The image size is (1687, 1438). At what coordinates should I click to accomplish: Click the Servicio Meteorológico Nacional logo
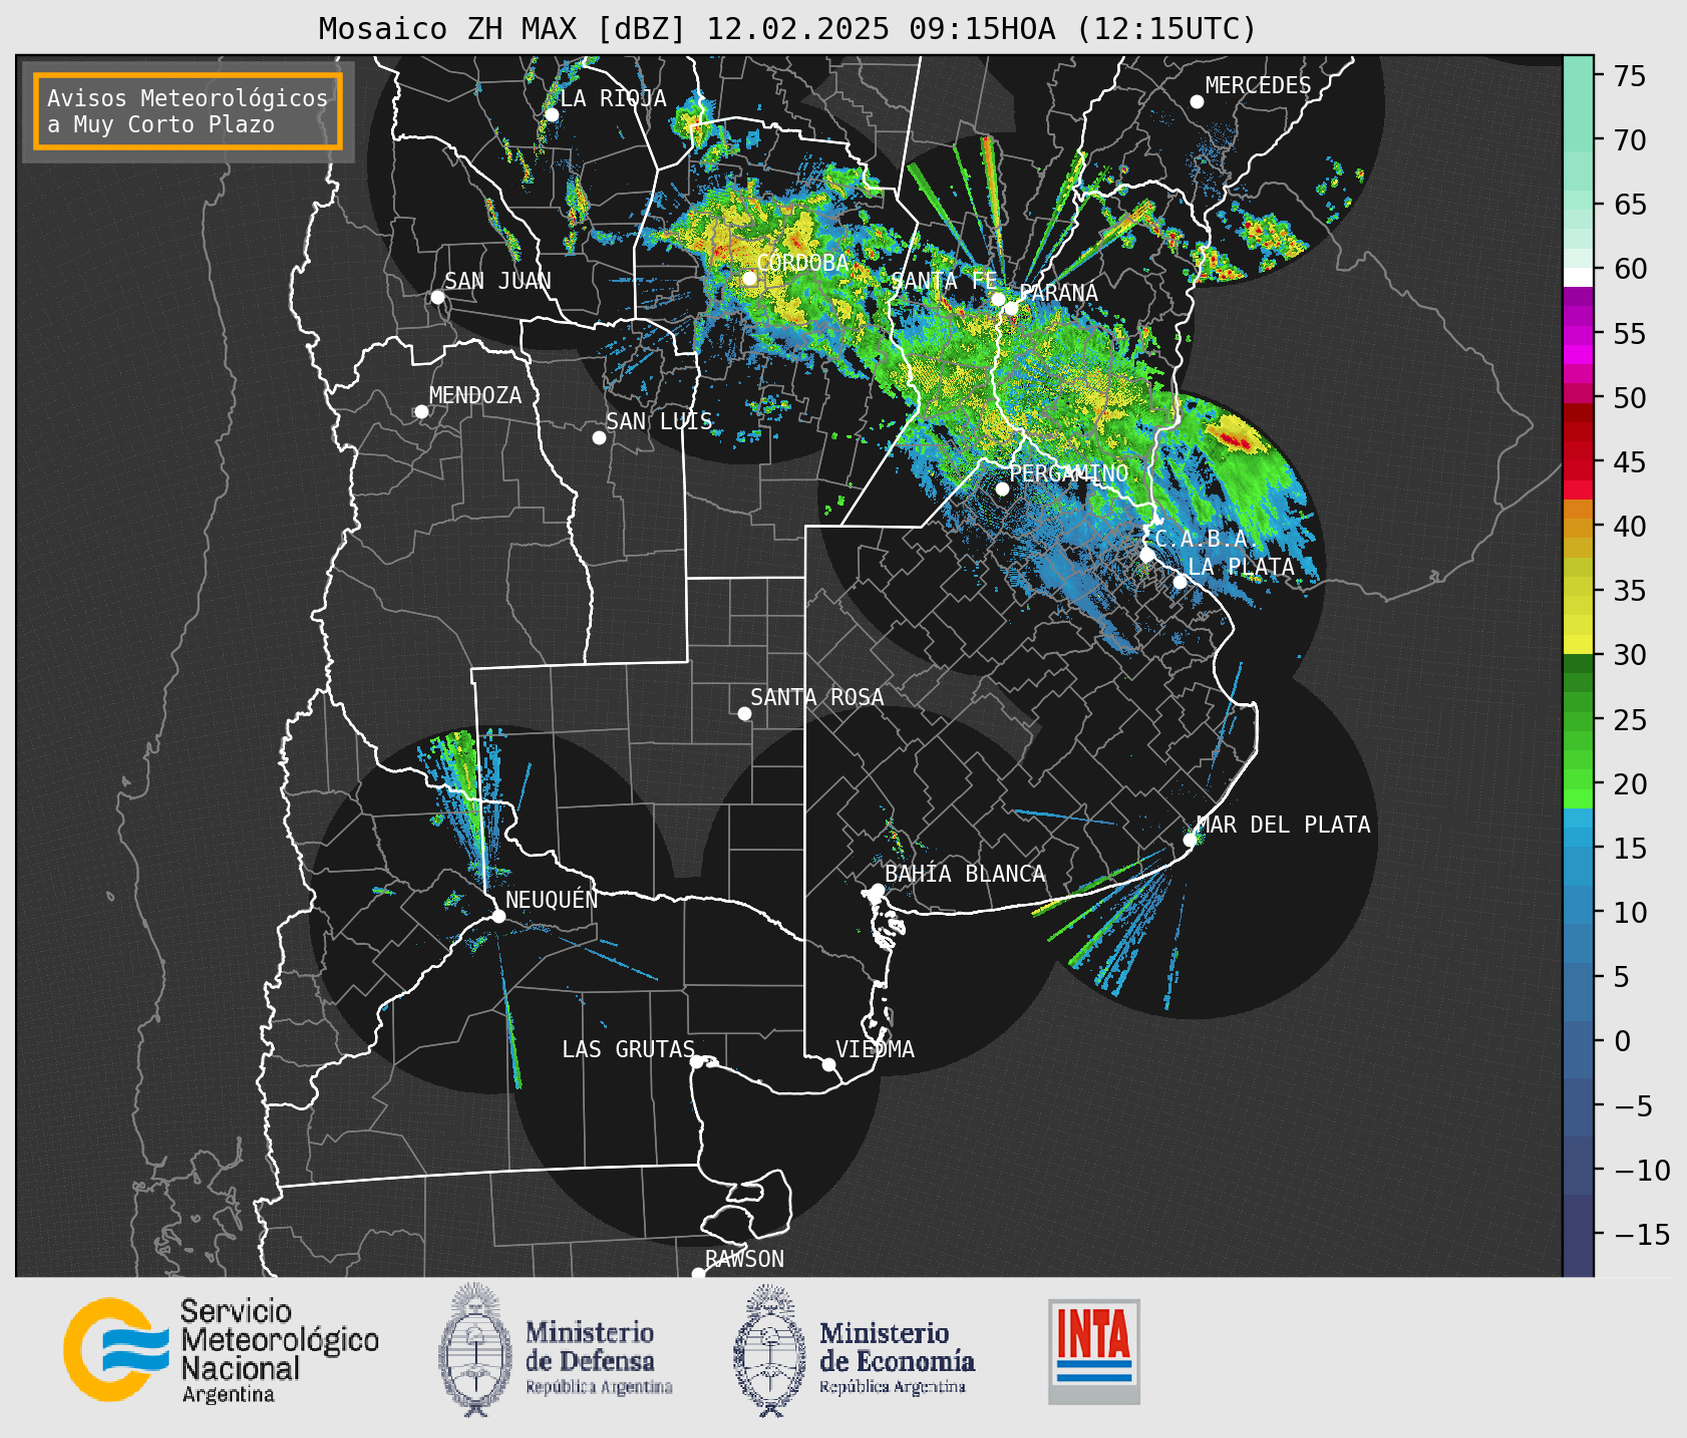tap(221, 1351)
